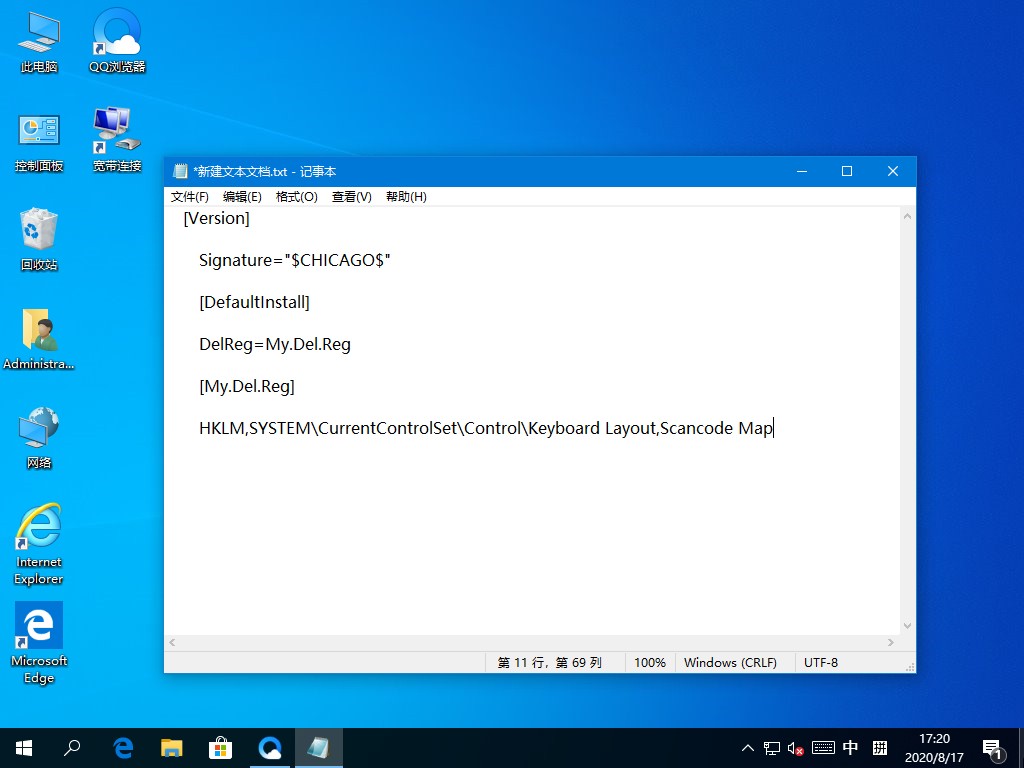Toggle the touch keyboard tray icon
This screenshot has height=768, width=1024.
click(x=823, y=747)
